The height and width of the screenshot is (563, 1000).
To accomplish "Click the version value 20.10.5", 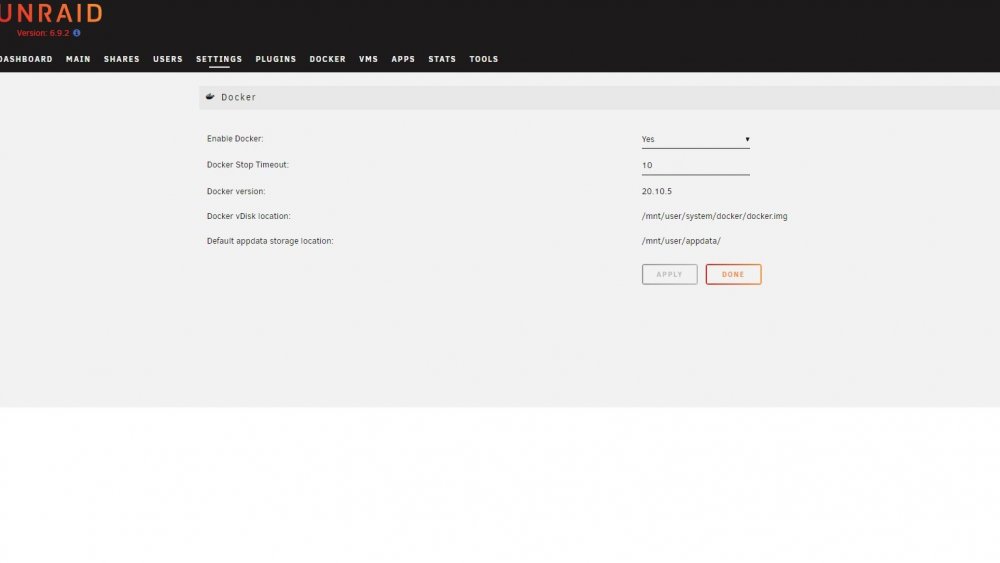I will 657,191.
